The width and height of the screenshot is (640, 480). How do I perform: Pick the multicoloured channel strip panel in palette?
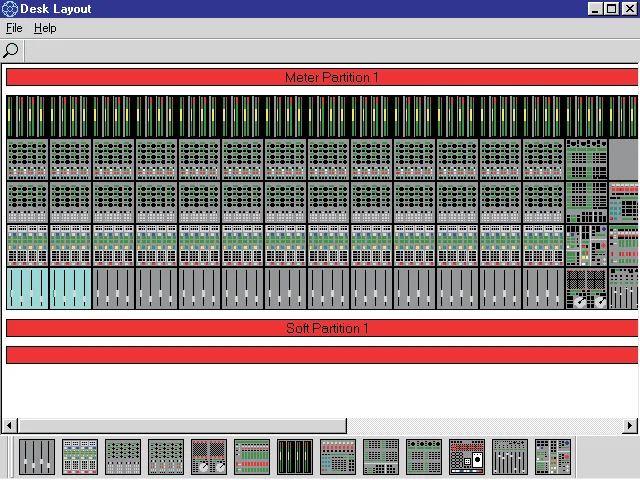click(x=80, y=457)
